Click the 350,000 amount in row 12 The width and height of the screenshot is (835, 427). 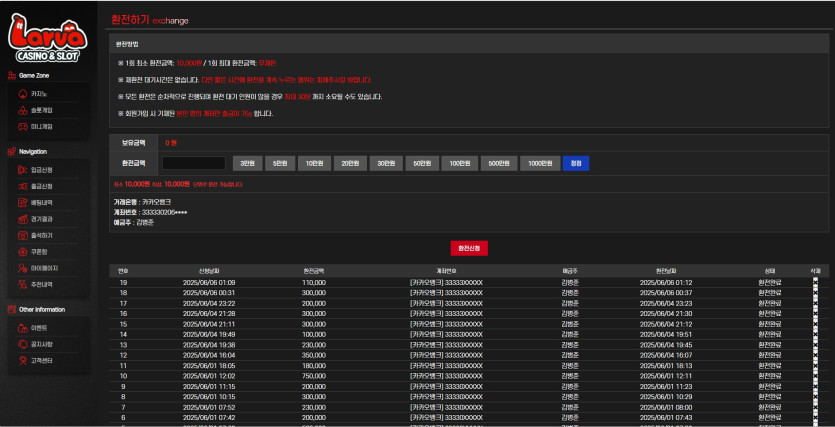(x=314, y=355)
